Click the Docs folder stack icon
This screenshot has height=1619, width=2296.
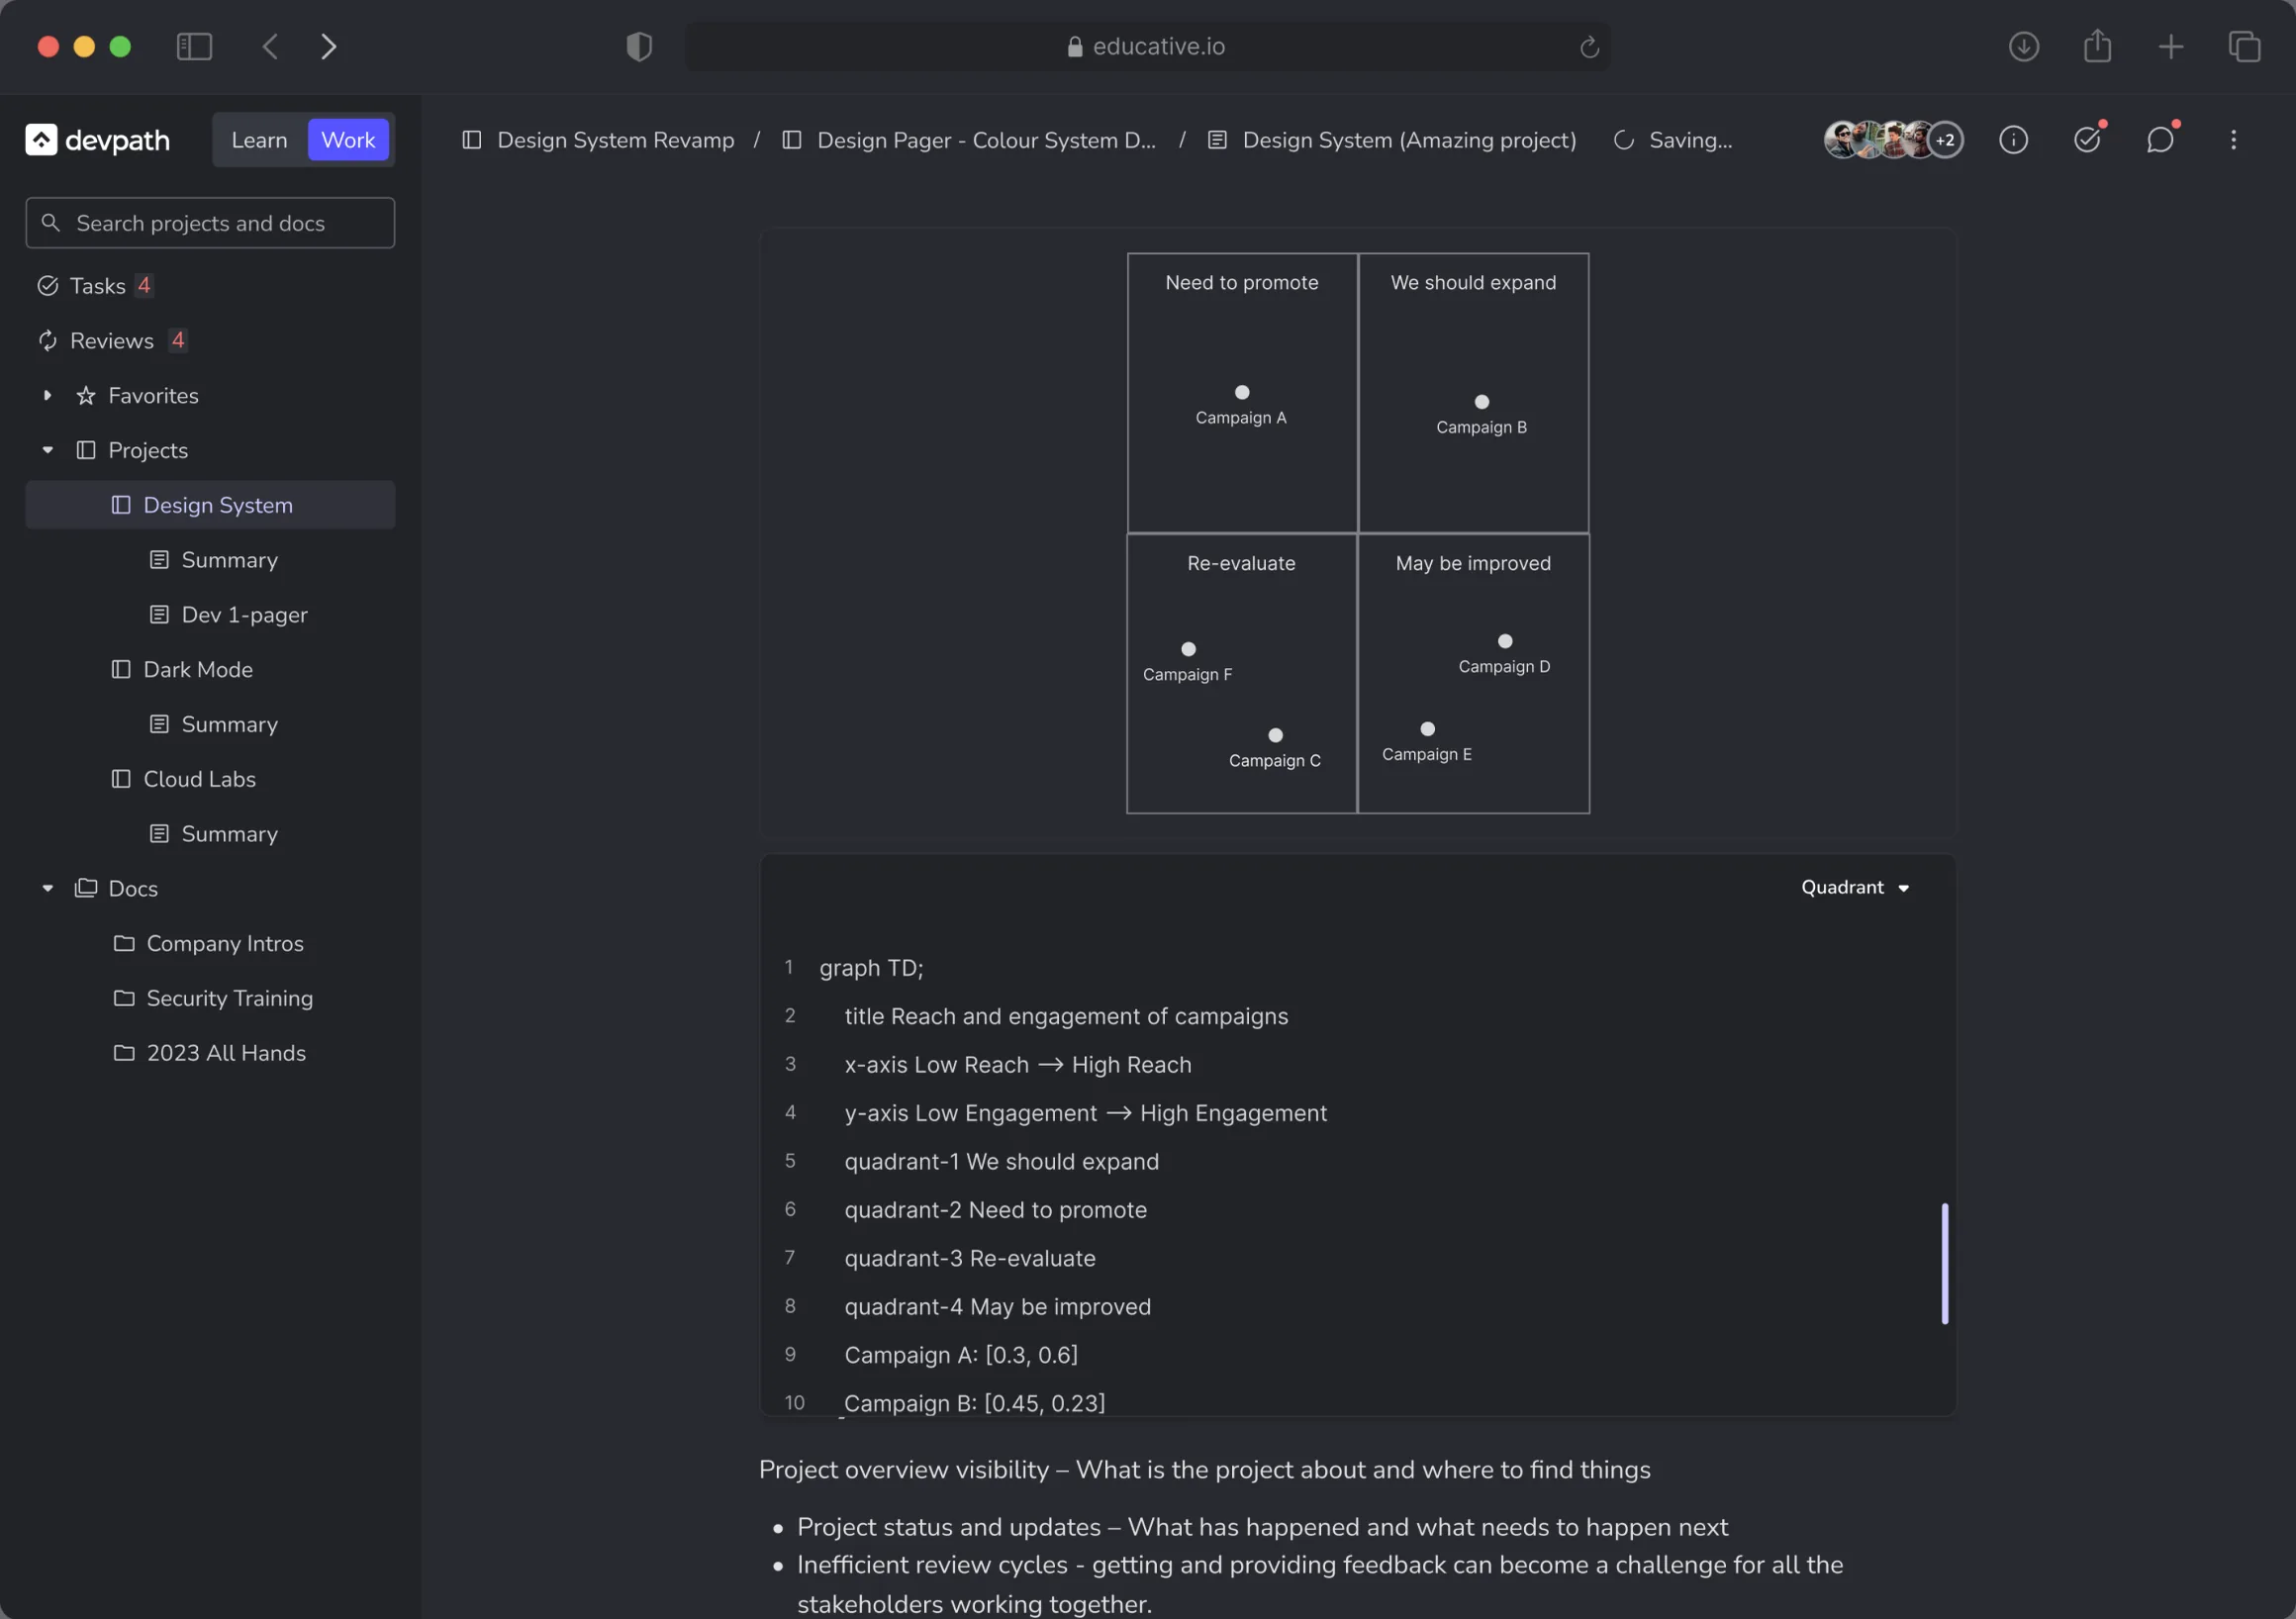click(86, 888)
